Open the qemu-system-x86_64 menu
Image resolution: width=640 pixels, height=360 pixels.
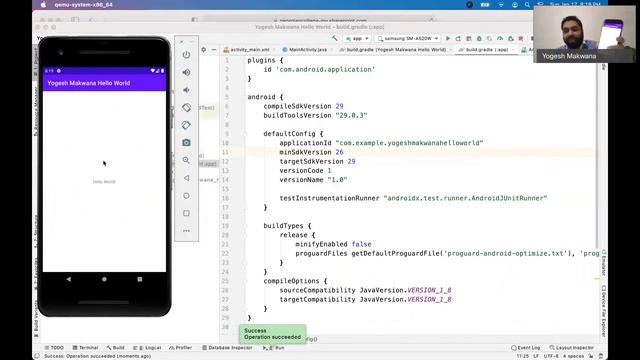83,4
